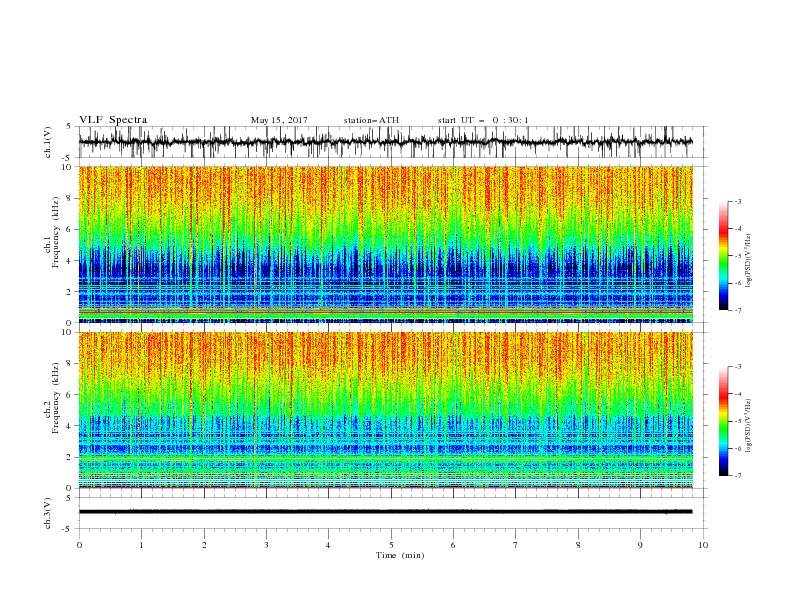Click the 'station=ATH' label
This screenshot has height=612, width=792.
[371, 120]
